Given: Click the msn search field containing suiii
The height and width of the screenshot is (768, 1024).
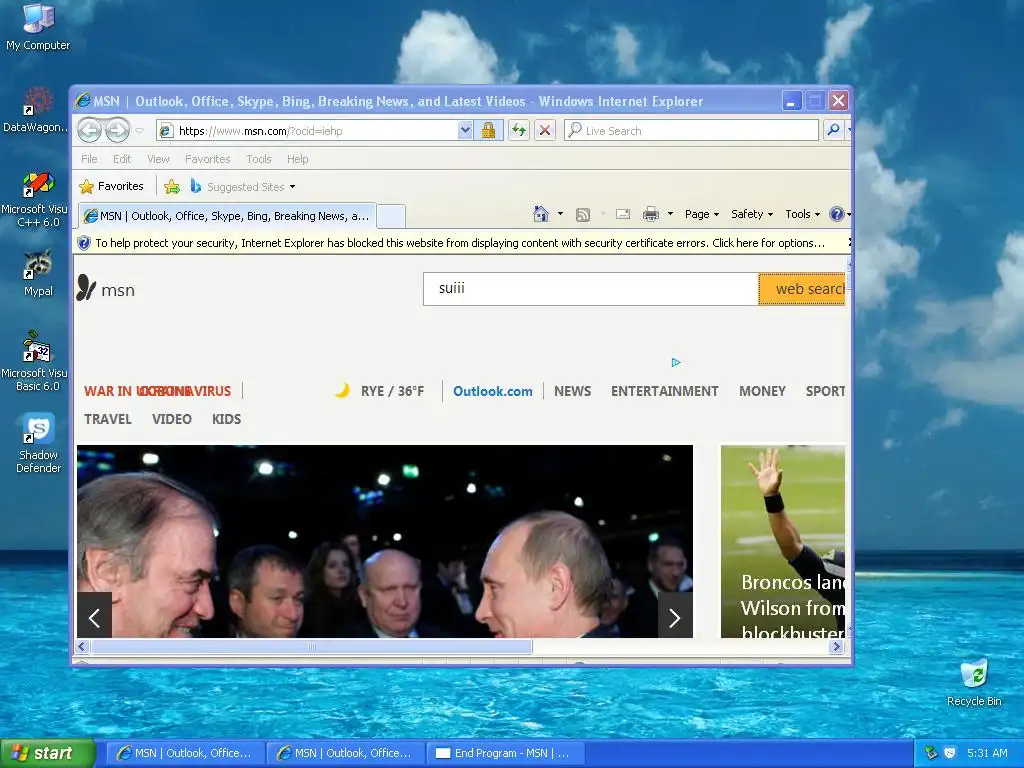Looking at the screenshot, I should point(590,289).
